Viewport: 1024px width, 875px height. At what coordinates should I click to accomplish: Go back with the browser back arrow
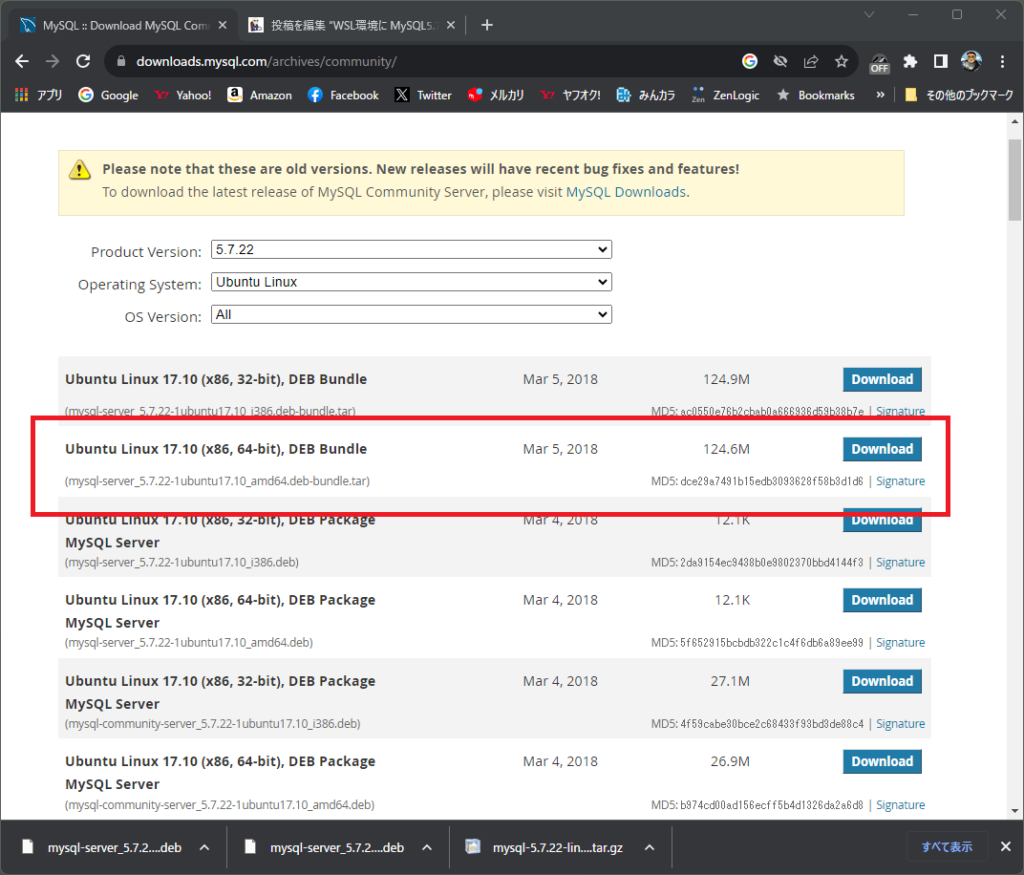[x=22, y=61]
